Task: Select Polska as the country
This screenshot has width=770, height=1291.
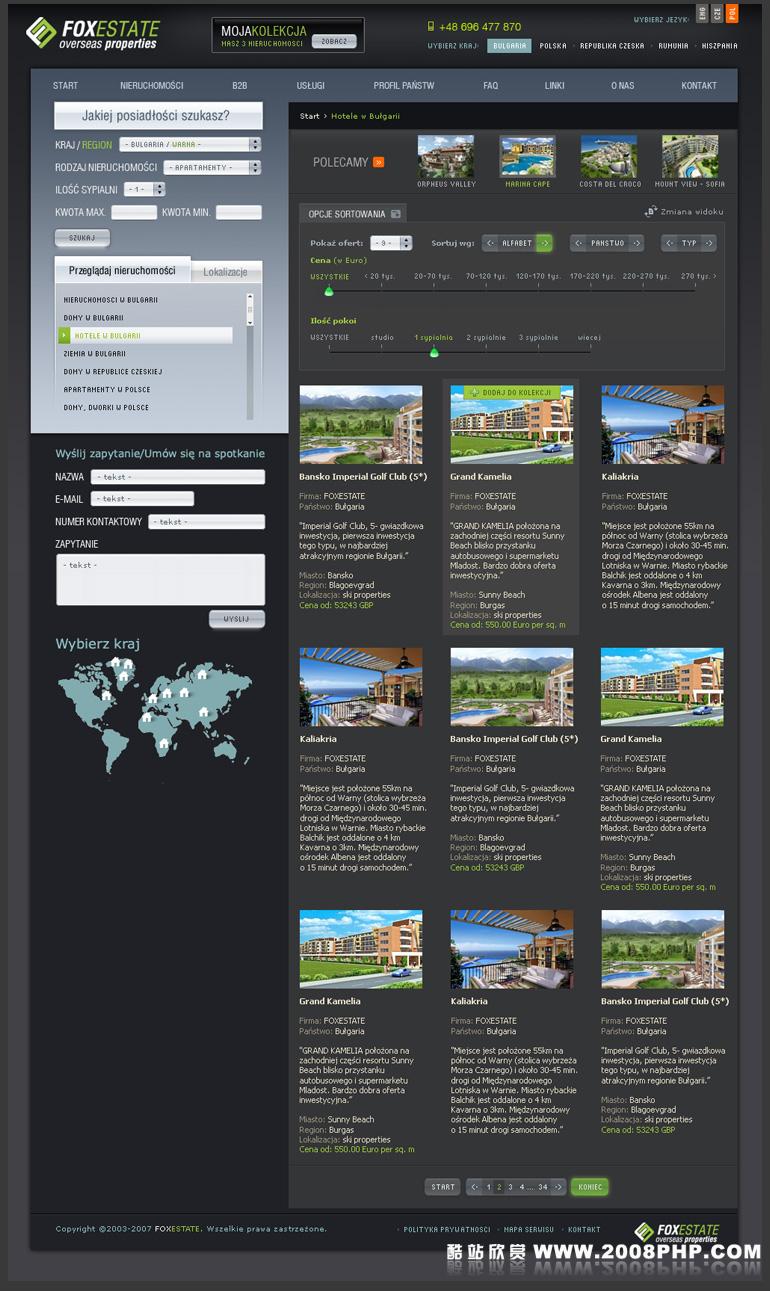Action: [553, 46]
